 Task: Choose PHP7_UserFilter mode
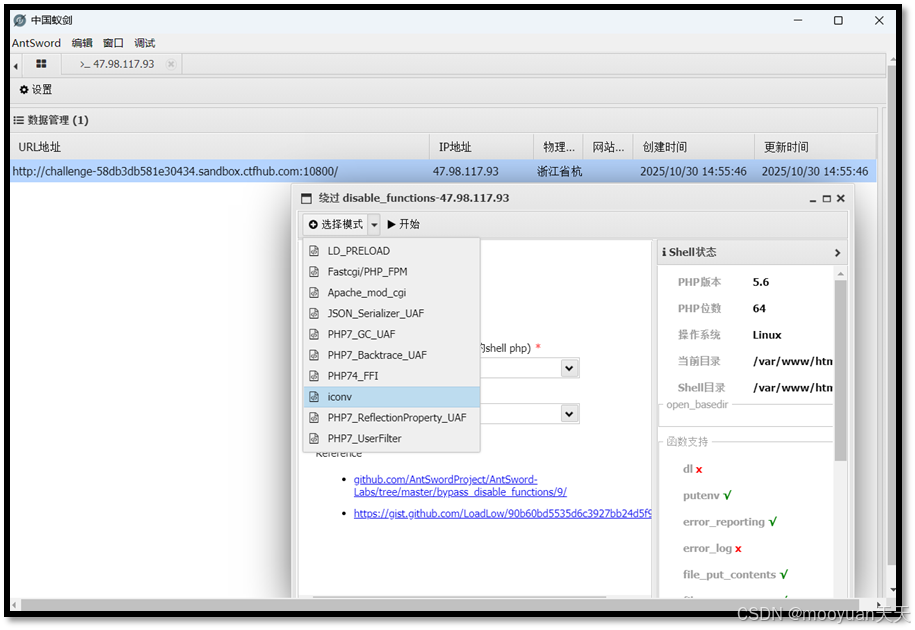(x=392, y=438)
